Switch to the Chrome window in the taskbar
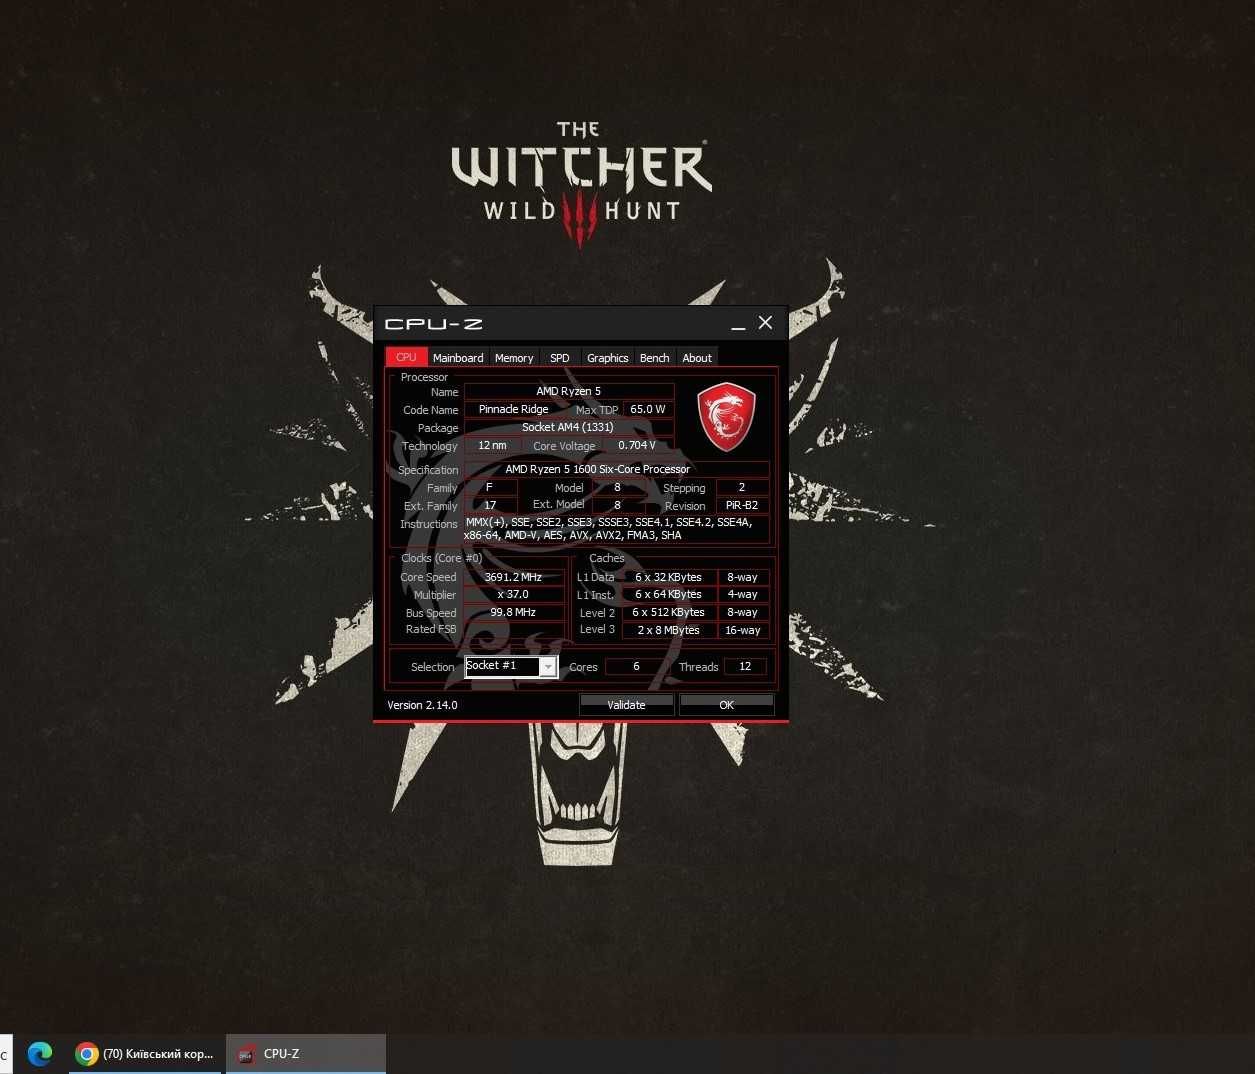Screen dimensions: 1255x1074 (x=146, y=1054)
